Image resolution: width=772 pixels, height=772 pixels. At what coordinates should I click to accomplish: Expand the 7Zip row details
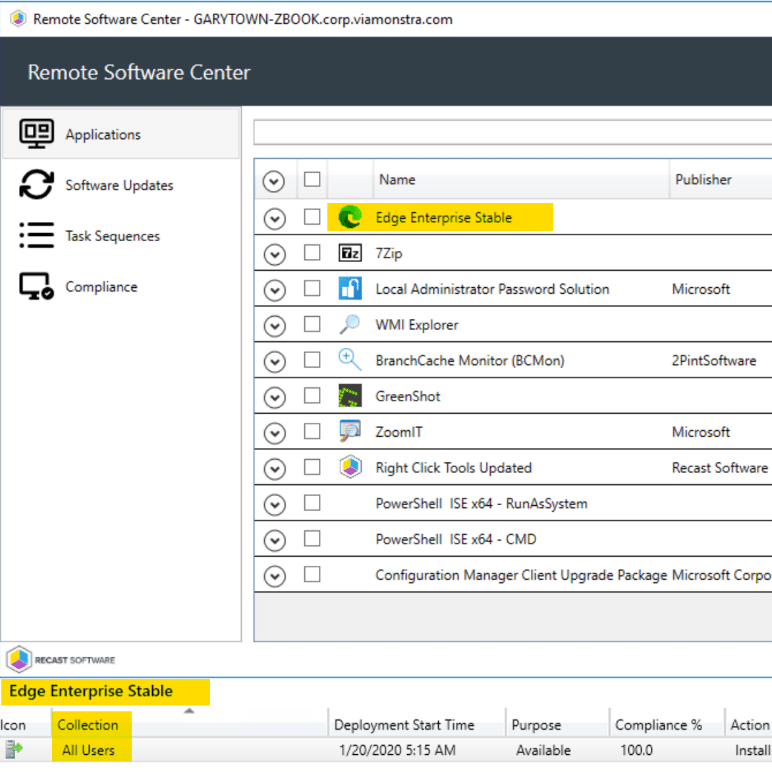(274, 255)
